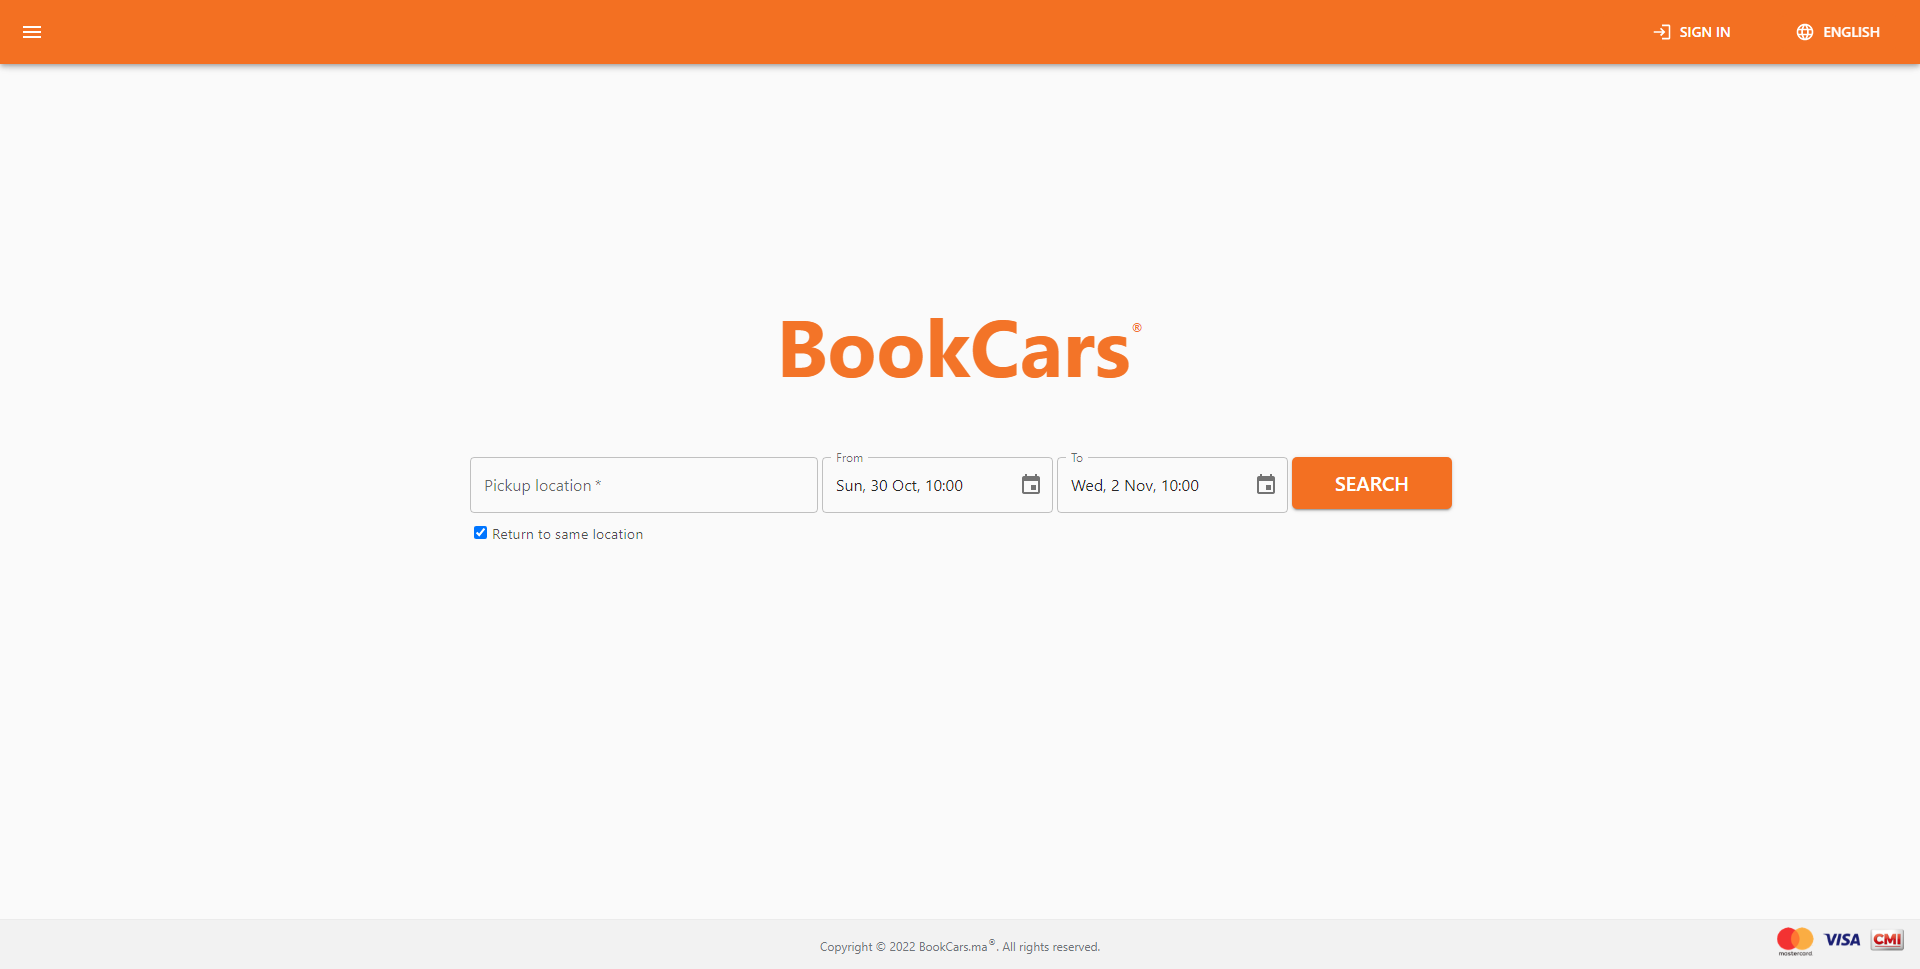Screen dimensions: 1920x969
Task: Click the copyright BookCars.ma text
Action: (960, 946)
